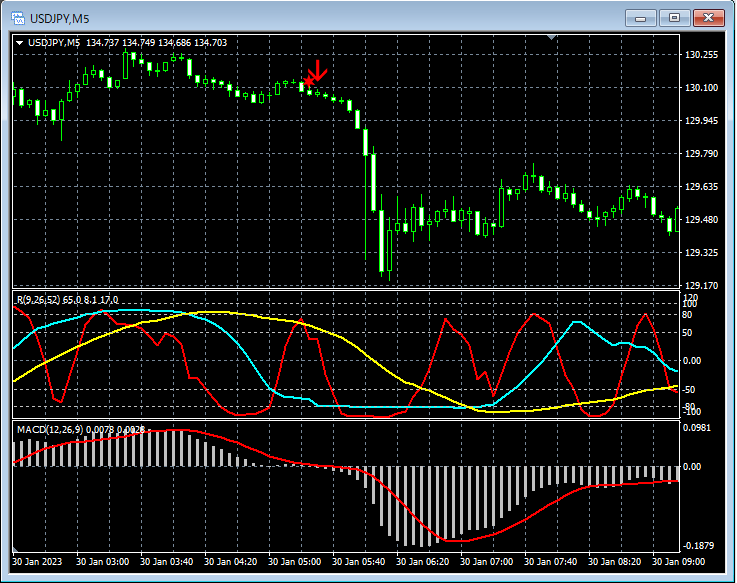
Task: Minimize the USDJPY,M5 chart window
Action: click(x=639, y=17)
